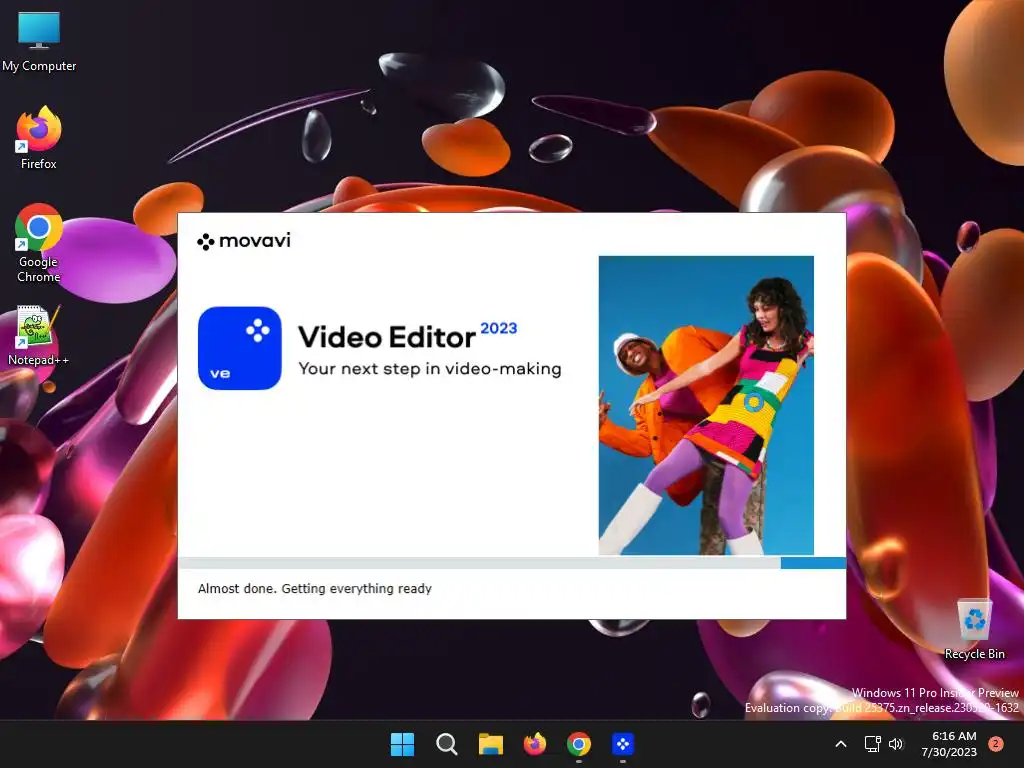The height and width of the screenshot is (768, 1024).
Task: Click the blue Video Editor app logo
Action: [x=240, y=348]
